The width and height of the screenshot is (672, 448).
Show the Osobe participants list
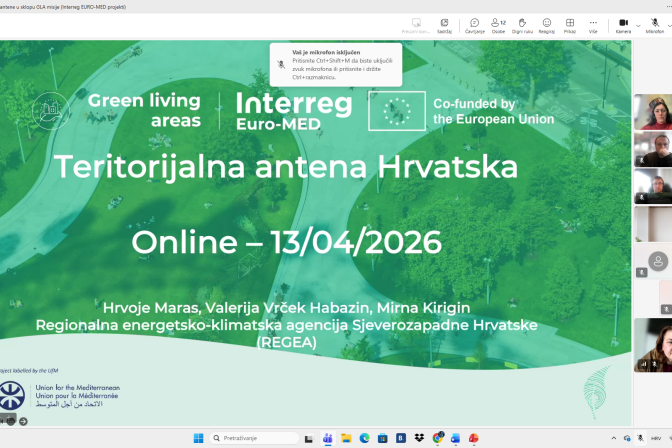click(x=498, y=26)
